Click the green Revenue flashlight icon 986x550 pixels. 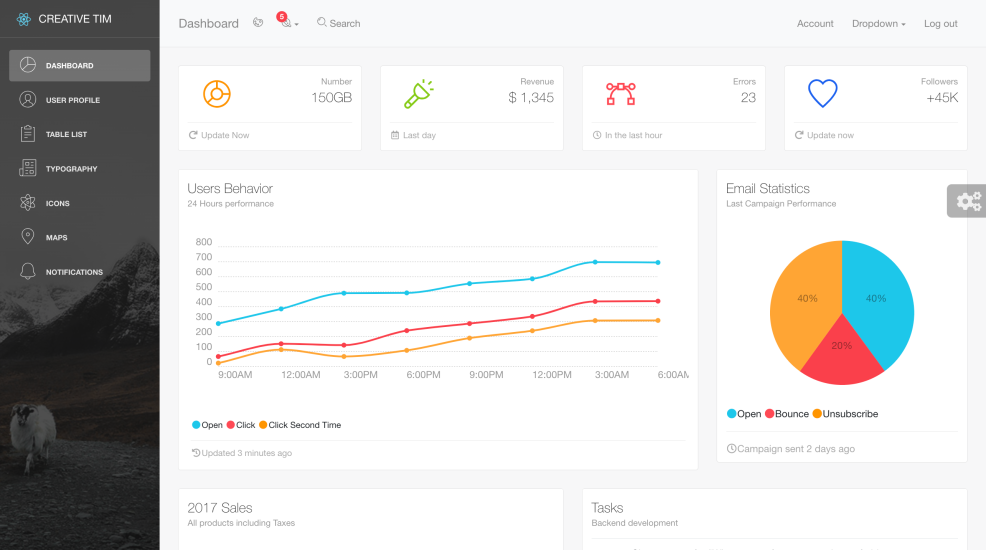point(418,94)
